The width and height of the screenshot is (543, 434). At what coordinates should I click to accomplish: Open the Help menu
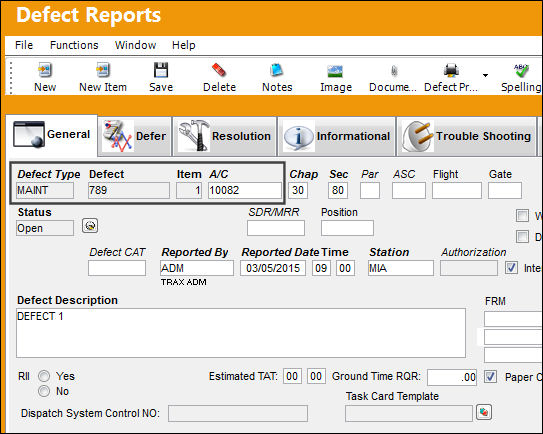point(184,45)
